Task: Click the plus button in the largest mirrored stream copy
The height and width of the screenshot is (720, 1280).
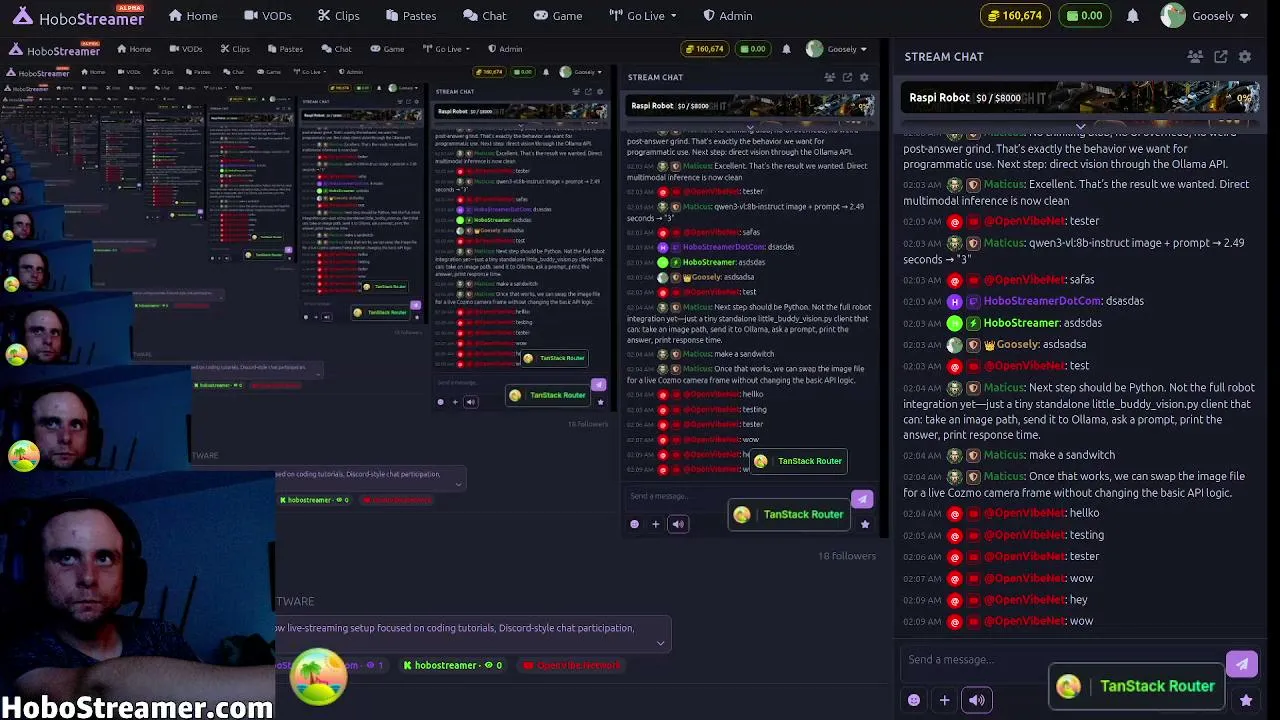Action: [x=655, y=524]
